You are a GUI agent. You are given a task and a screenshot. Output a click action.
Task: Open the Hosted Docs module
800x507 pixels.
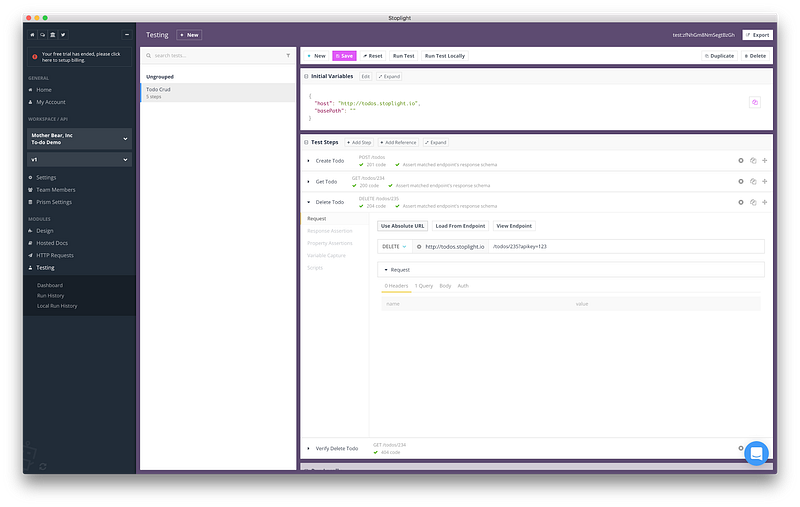coord(52,243)
